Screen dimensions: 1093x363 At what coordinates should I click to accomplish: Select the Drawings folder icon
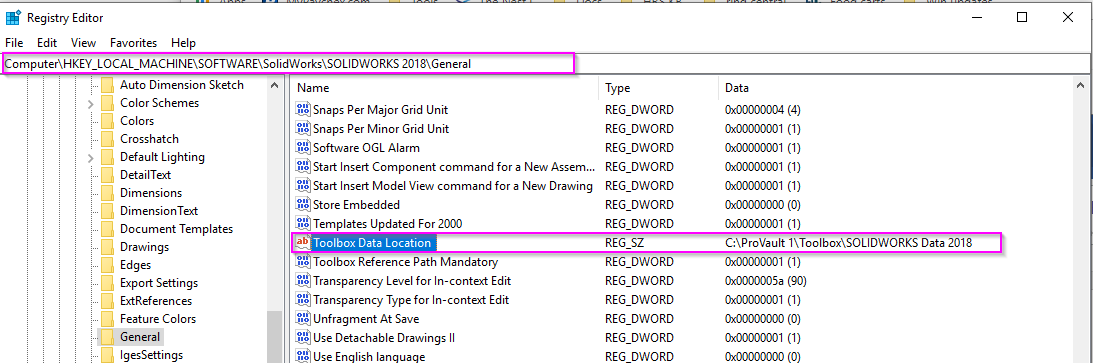click(107, 247)
